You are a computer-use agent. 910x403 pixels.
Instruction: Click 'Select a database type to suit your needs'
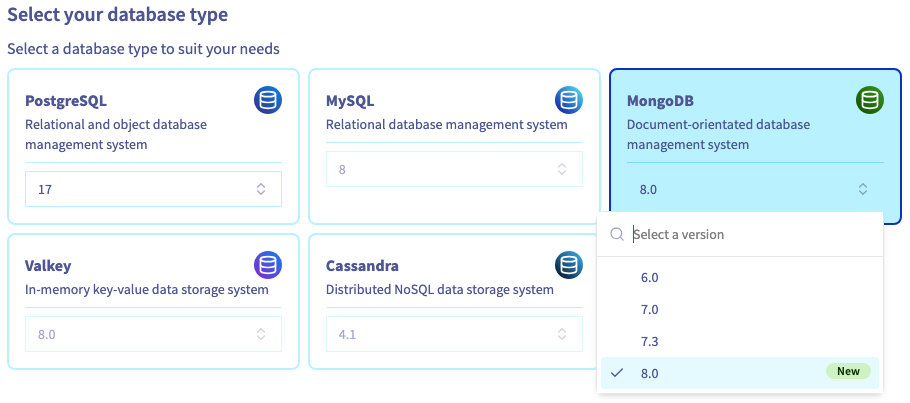(143, 49)
